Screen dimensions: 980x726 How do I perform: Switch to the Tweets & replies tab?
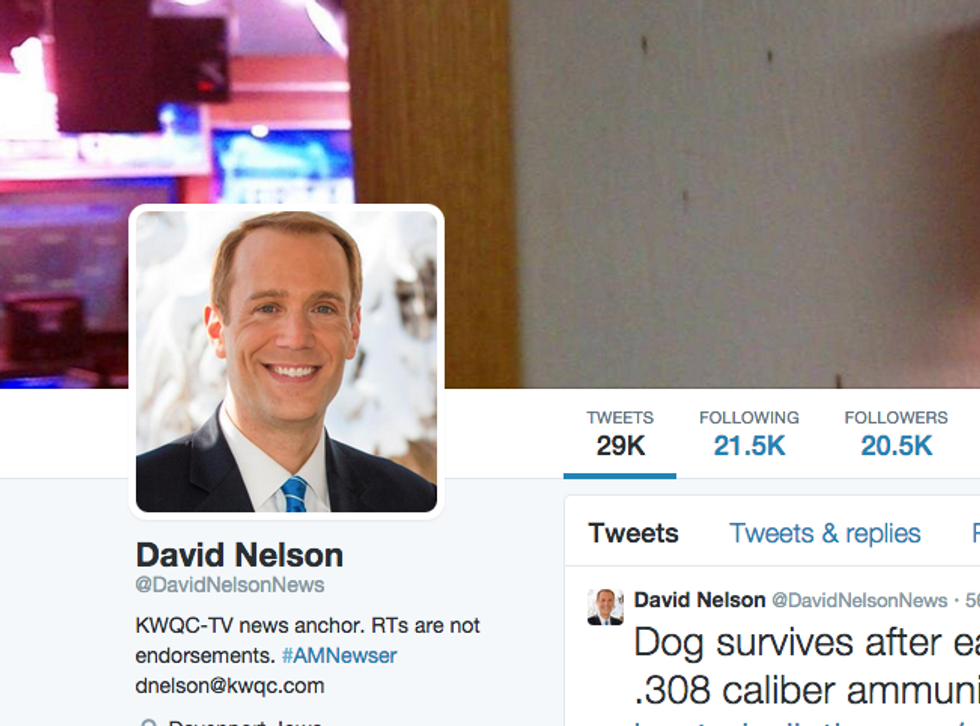pyautogui.click(x=825, y=534)
